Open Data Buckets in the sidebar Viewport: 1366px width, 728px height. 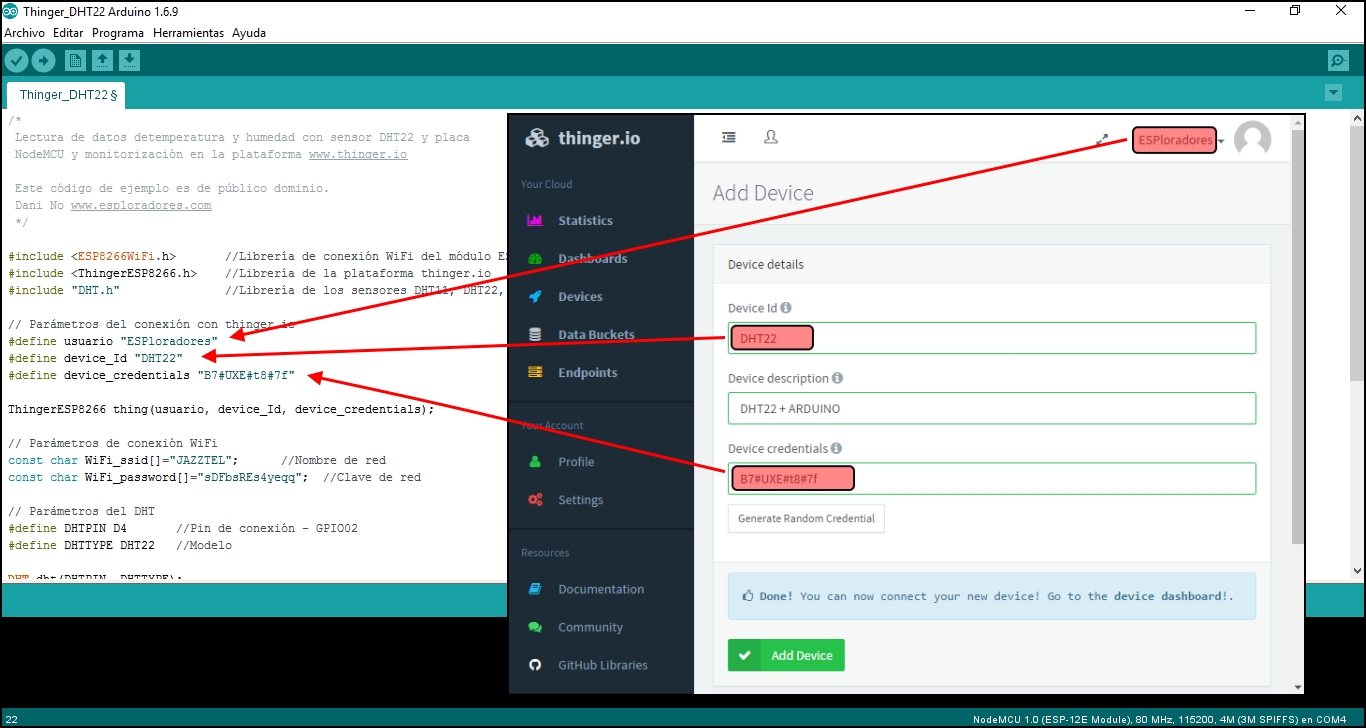tap(596, 335)
